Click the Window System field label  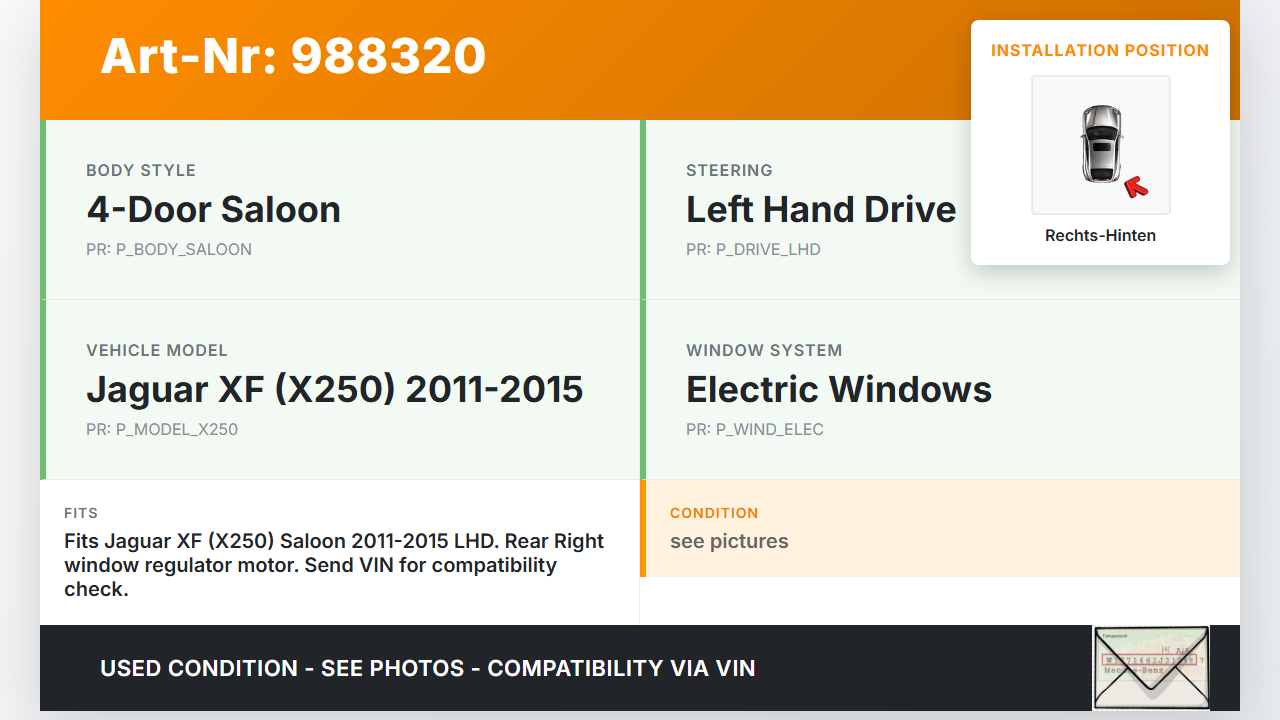tap(764, 350)
